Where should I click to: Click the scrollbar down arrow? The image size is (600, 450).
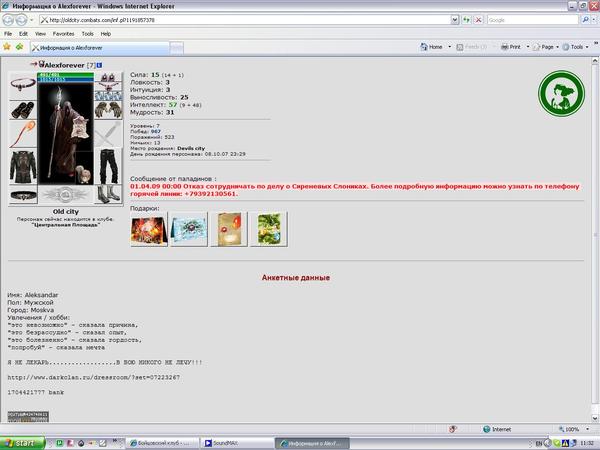pos(595,418)
